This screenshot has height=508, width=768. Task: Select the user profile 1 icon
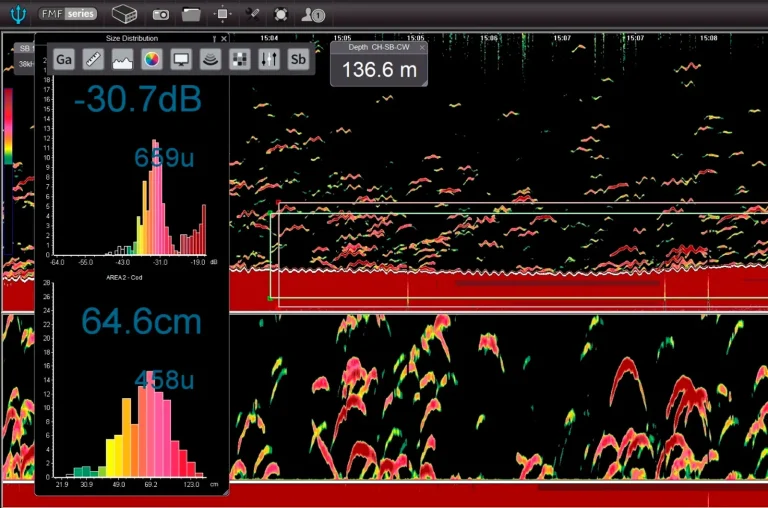point(313,15)
